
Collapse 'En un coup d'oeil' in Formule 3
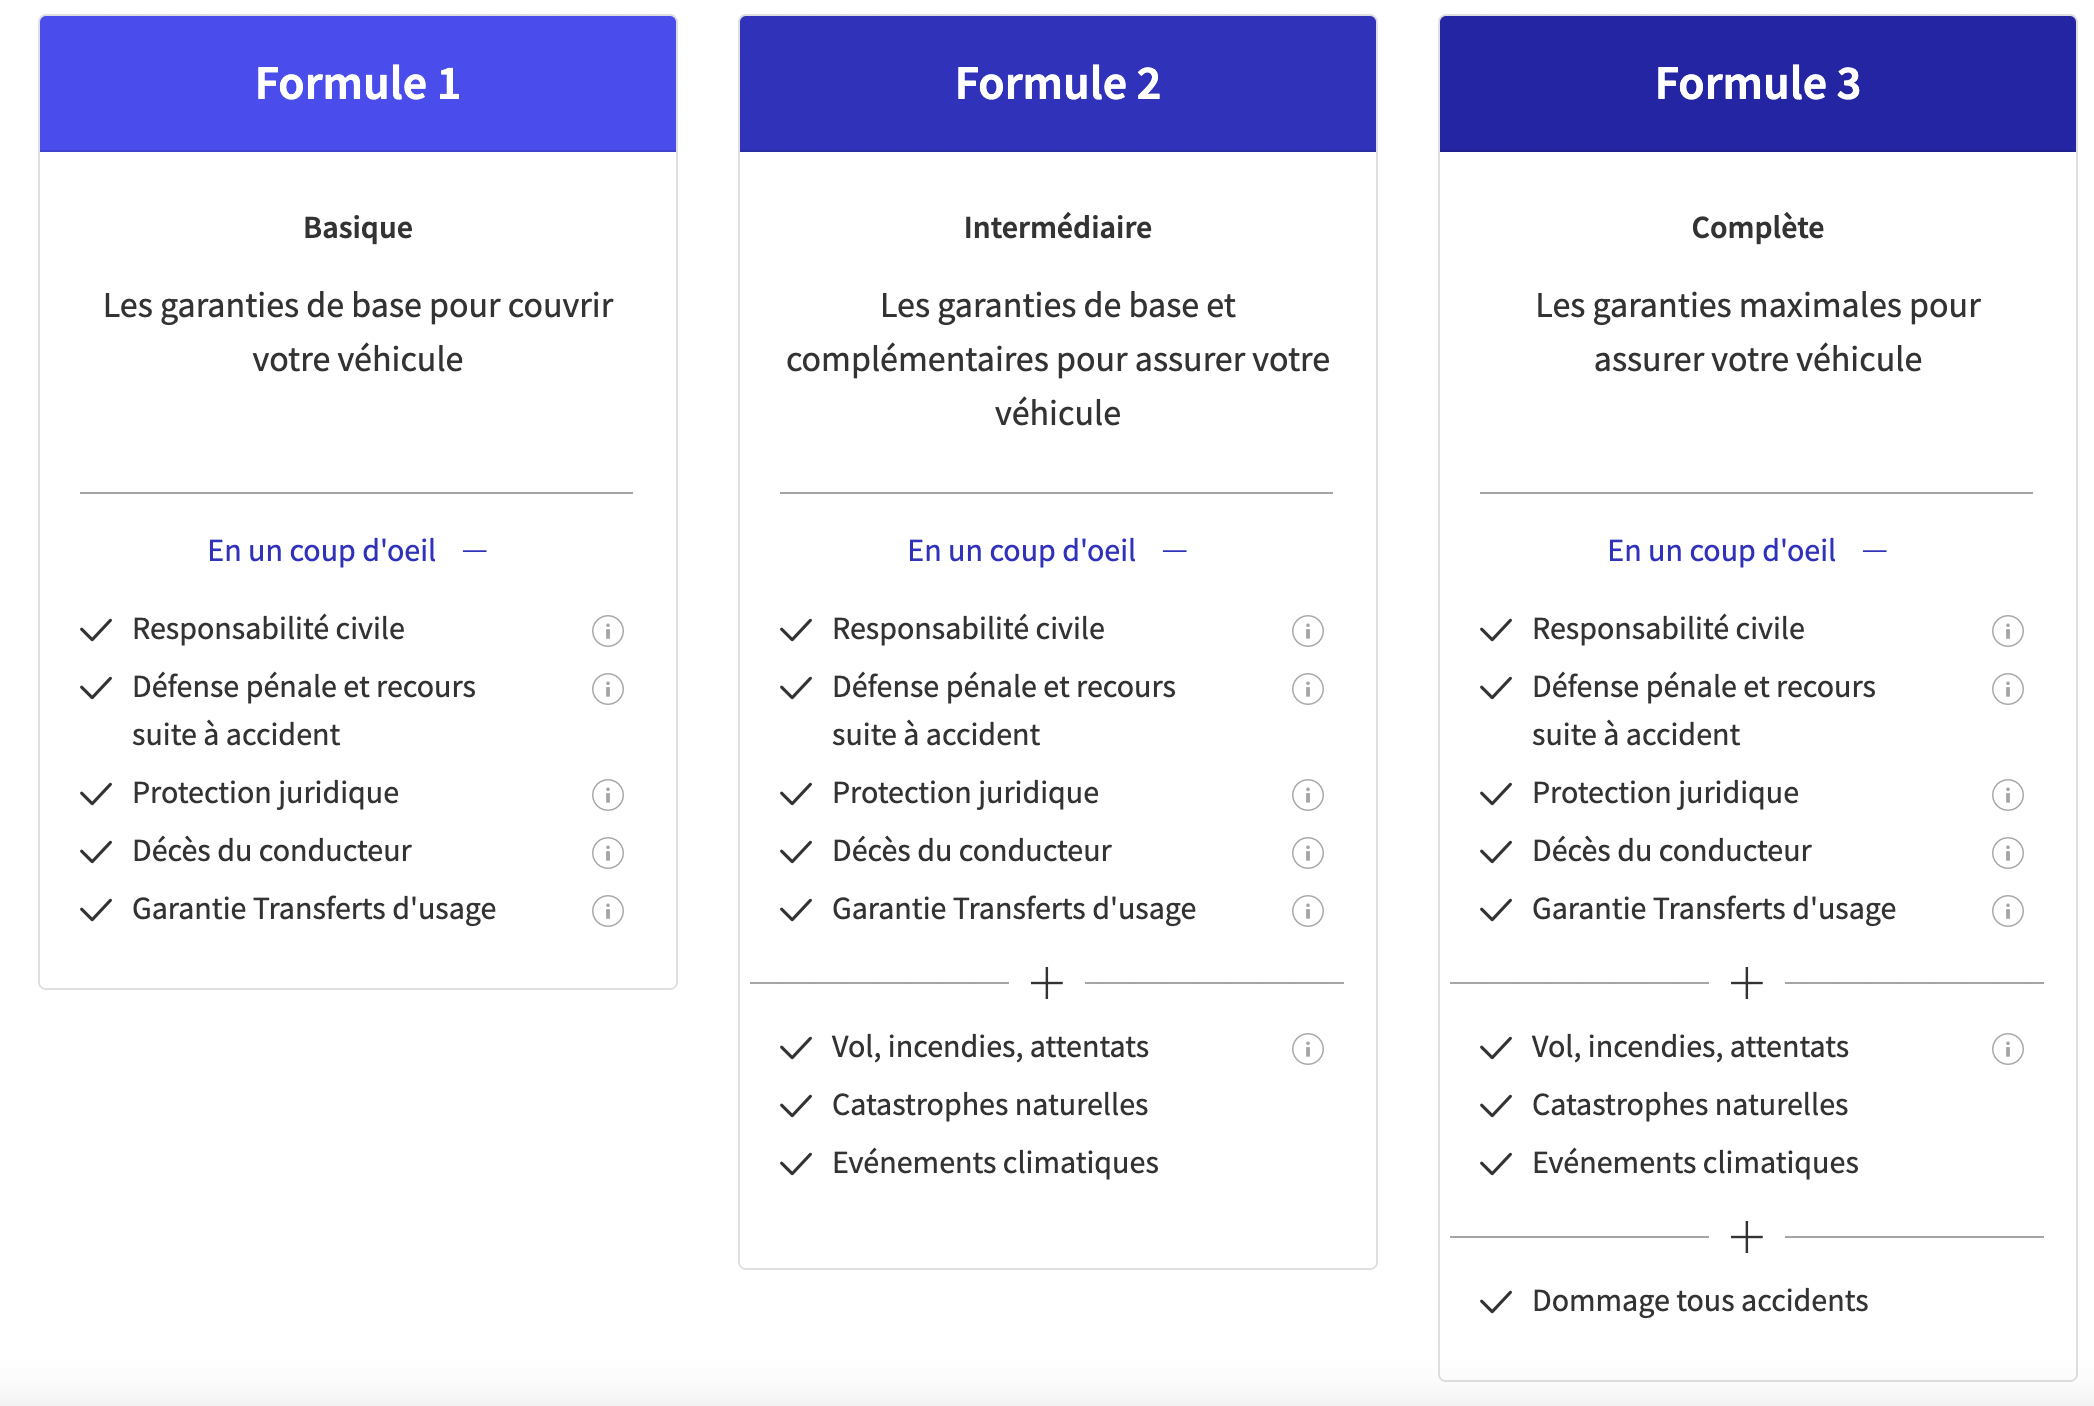pyautogui.click(x=1876, y=549)
